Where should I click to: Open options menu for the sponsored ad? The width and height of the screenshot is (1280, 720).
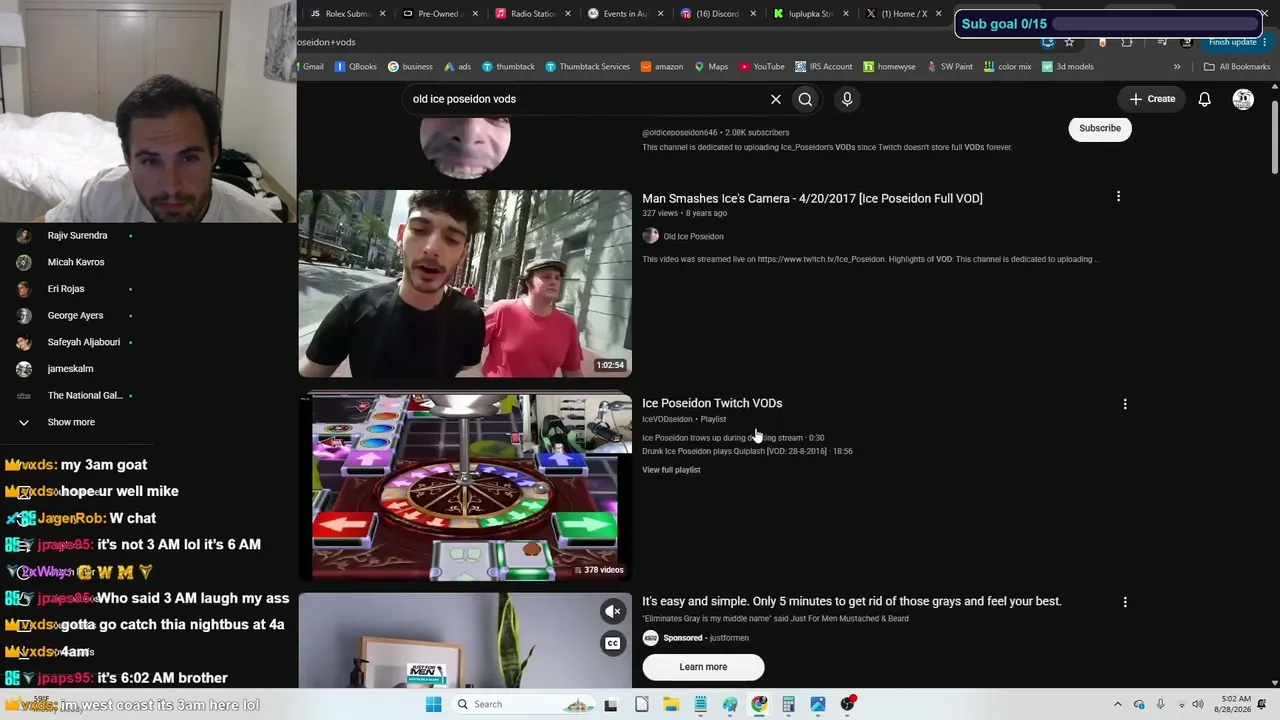tap(1125, 602)
